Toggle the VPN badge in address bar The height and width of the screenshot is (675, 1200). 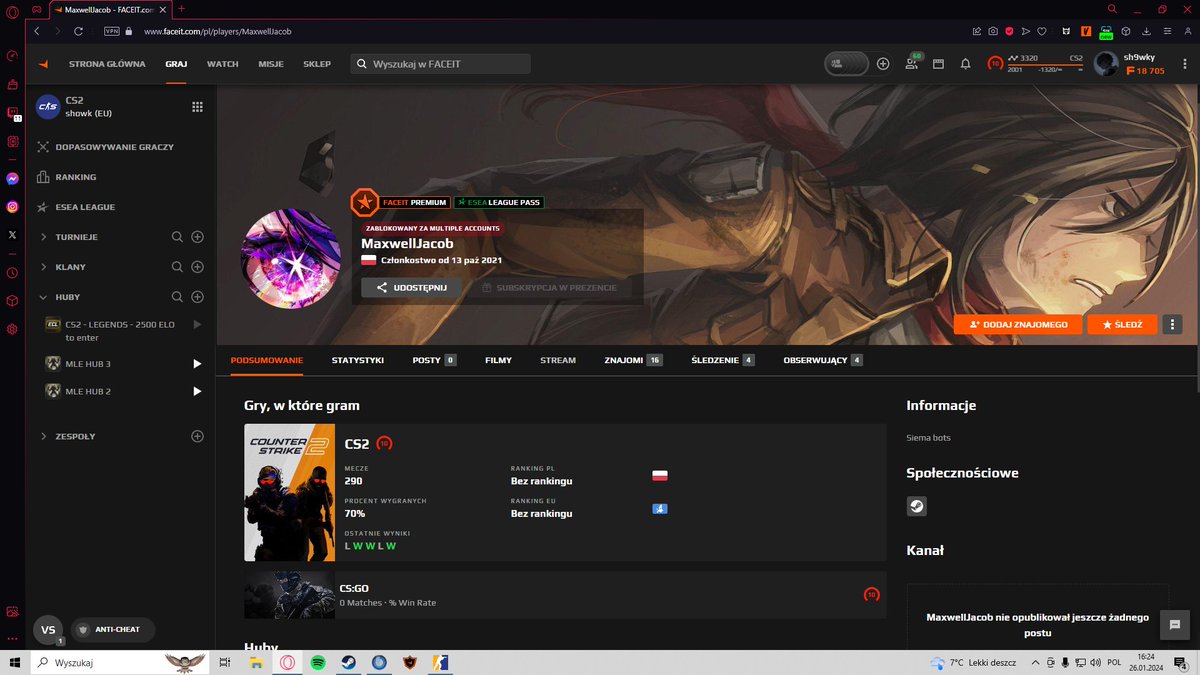(111, 31)
